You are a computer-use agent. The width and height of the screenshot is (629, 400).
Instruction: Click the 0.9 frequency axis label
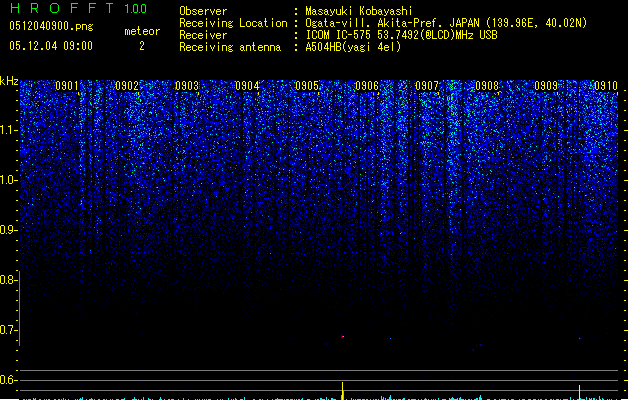(8, 230)
